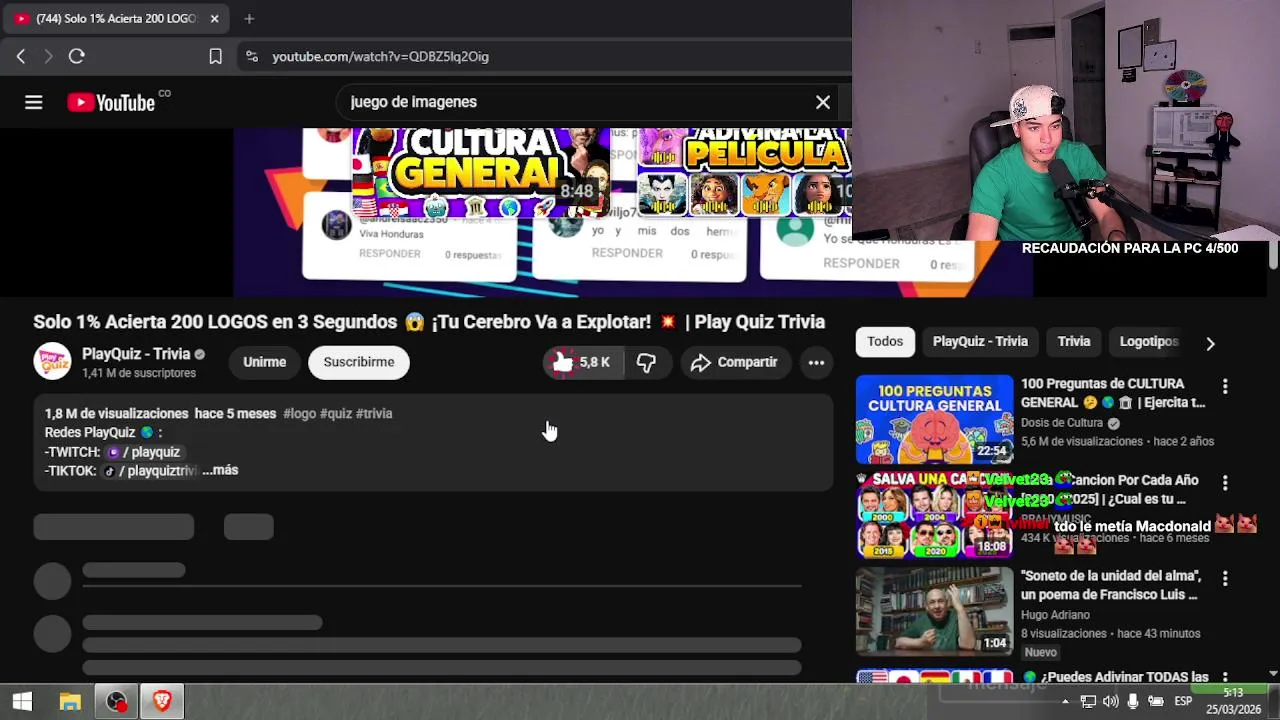
Task: Go back with the browser back arrow
Action: 21,57
